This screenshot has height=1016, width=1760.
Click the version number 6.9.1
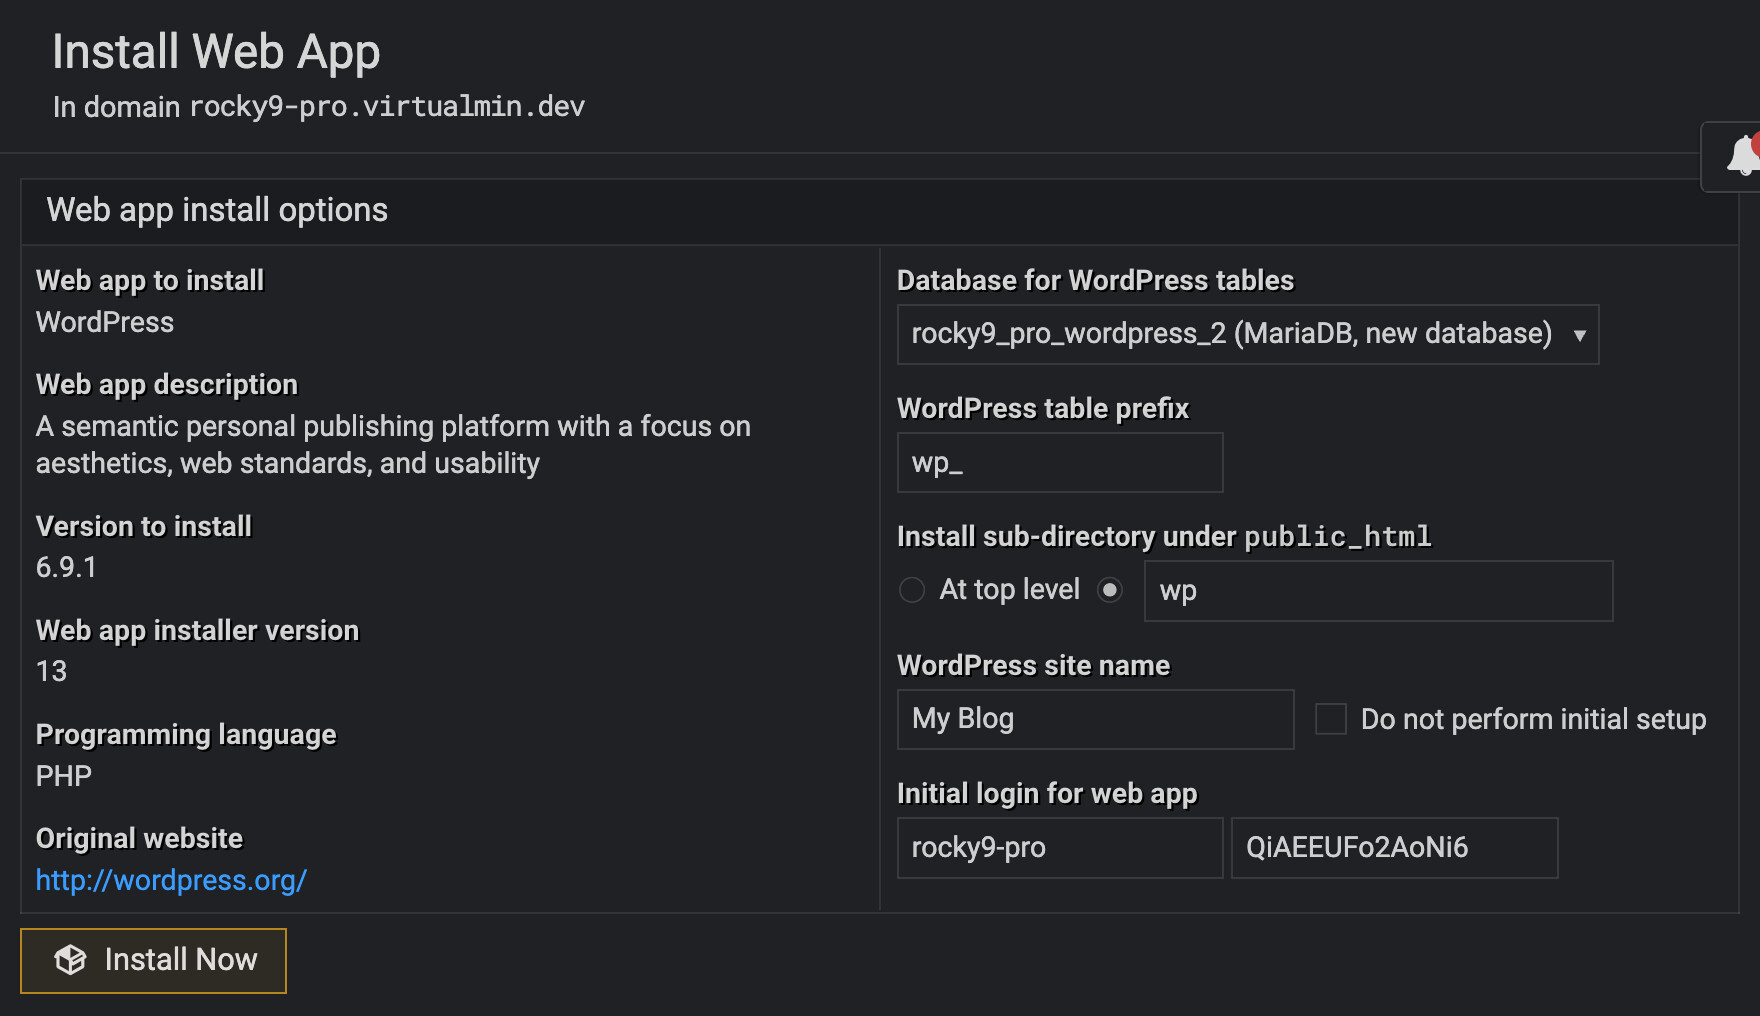66,567
